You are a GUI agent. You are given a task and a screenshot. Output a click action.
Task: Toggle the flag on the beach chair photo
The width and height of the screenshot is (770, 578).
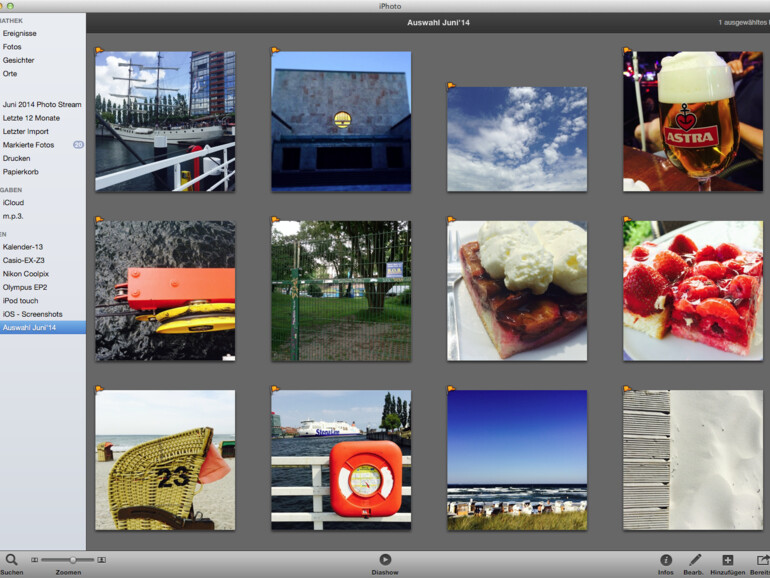coord(99,389)
